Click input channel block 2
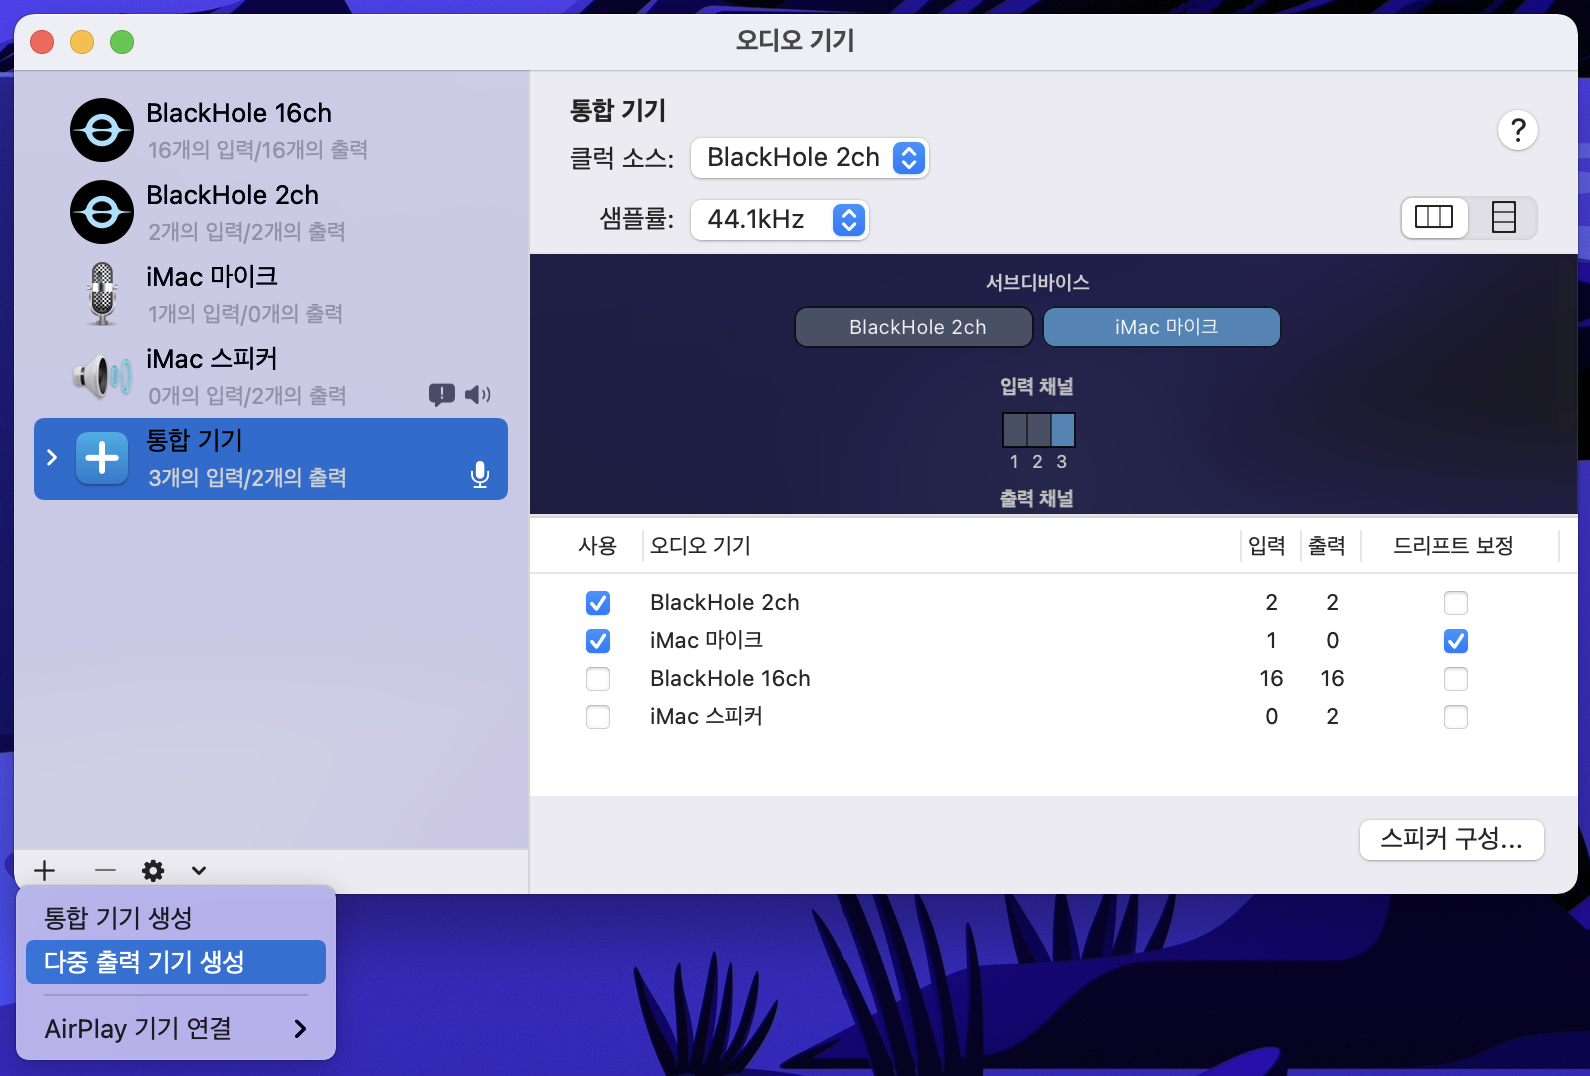 point(1039,430)
